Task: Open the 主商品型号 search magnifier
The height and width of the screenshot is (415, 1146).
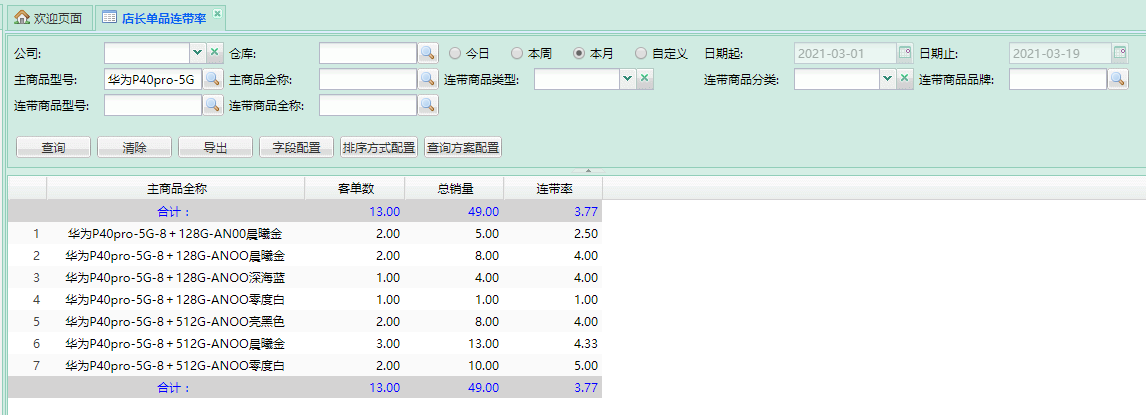Action: point(213,80)
